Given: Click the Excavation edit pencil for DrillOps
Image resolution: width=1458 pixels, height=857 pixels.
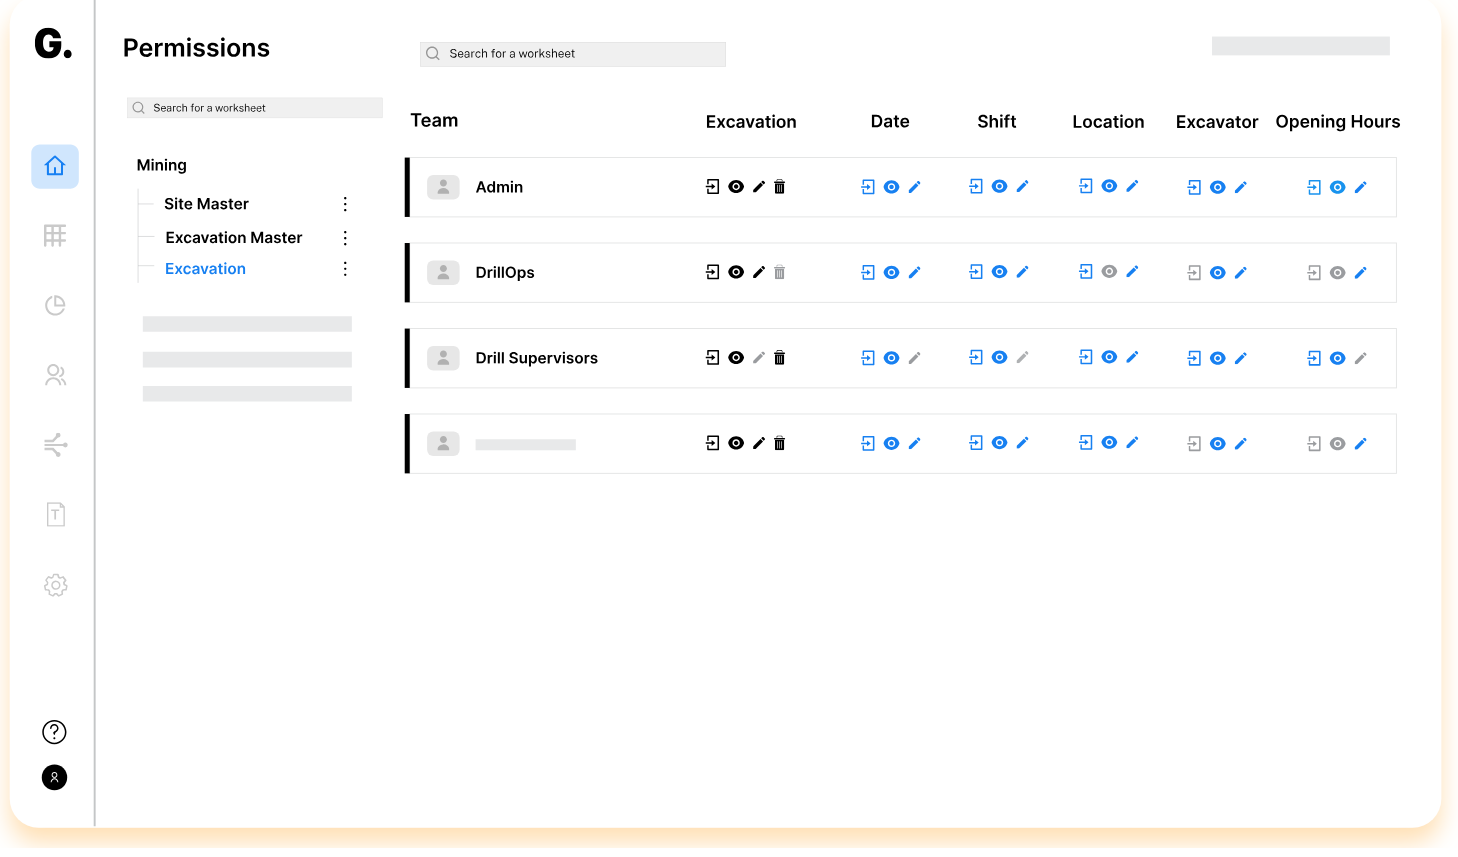Looking at the screenshot, I should (x=759, y=272).
